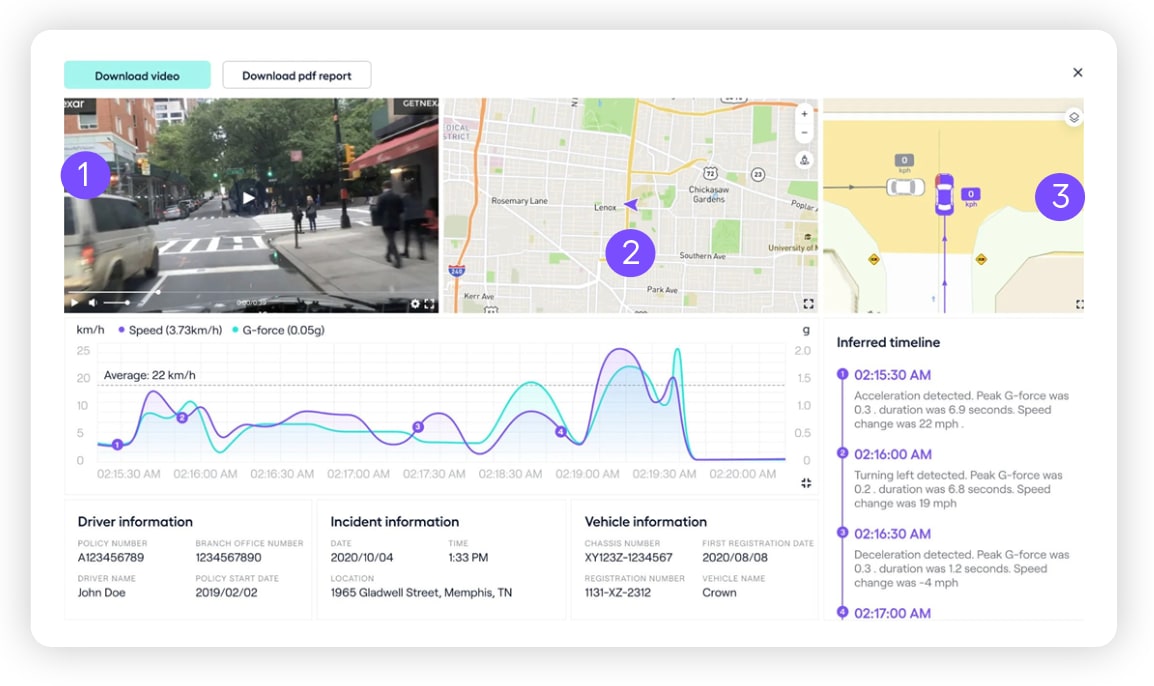Click left yellow warning sign on reconstruction map

(x=874, y=259)
